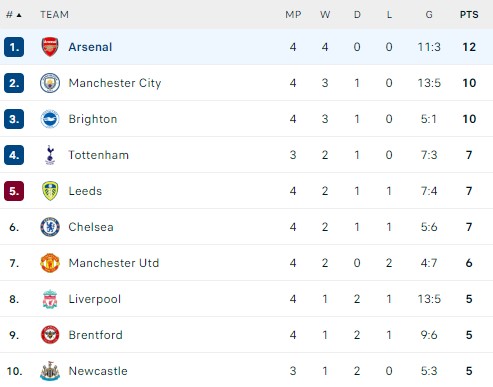Screen dimensions: 493x387
Task: Sort standings by G goals column header
Action: pos(429,15)
